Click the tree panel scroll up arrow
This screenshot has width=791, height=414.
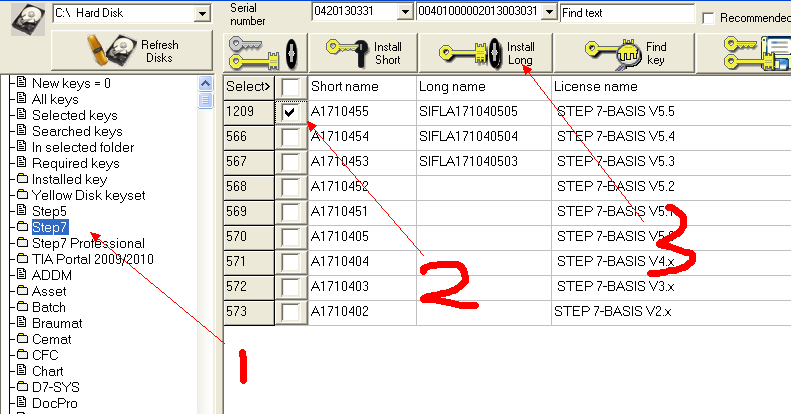[x=206, y=84]
